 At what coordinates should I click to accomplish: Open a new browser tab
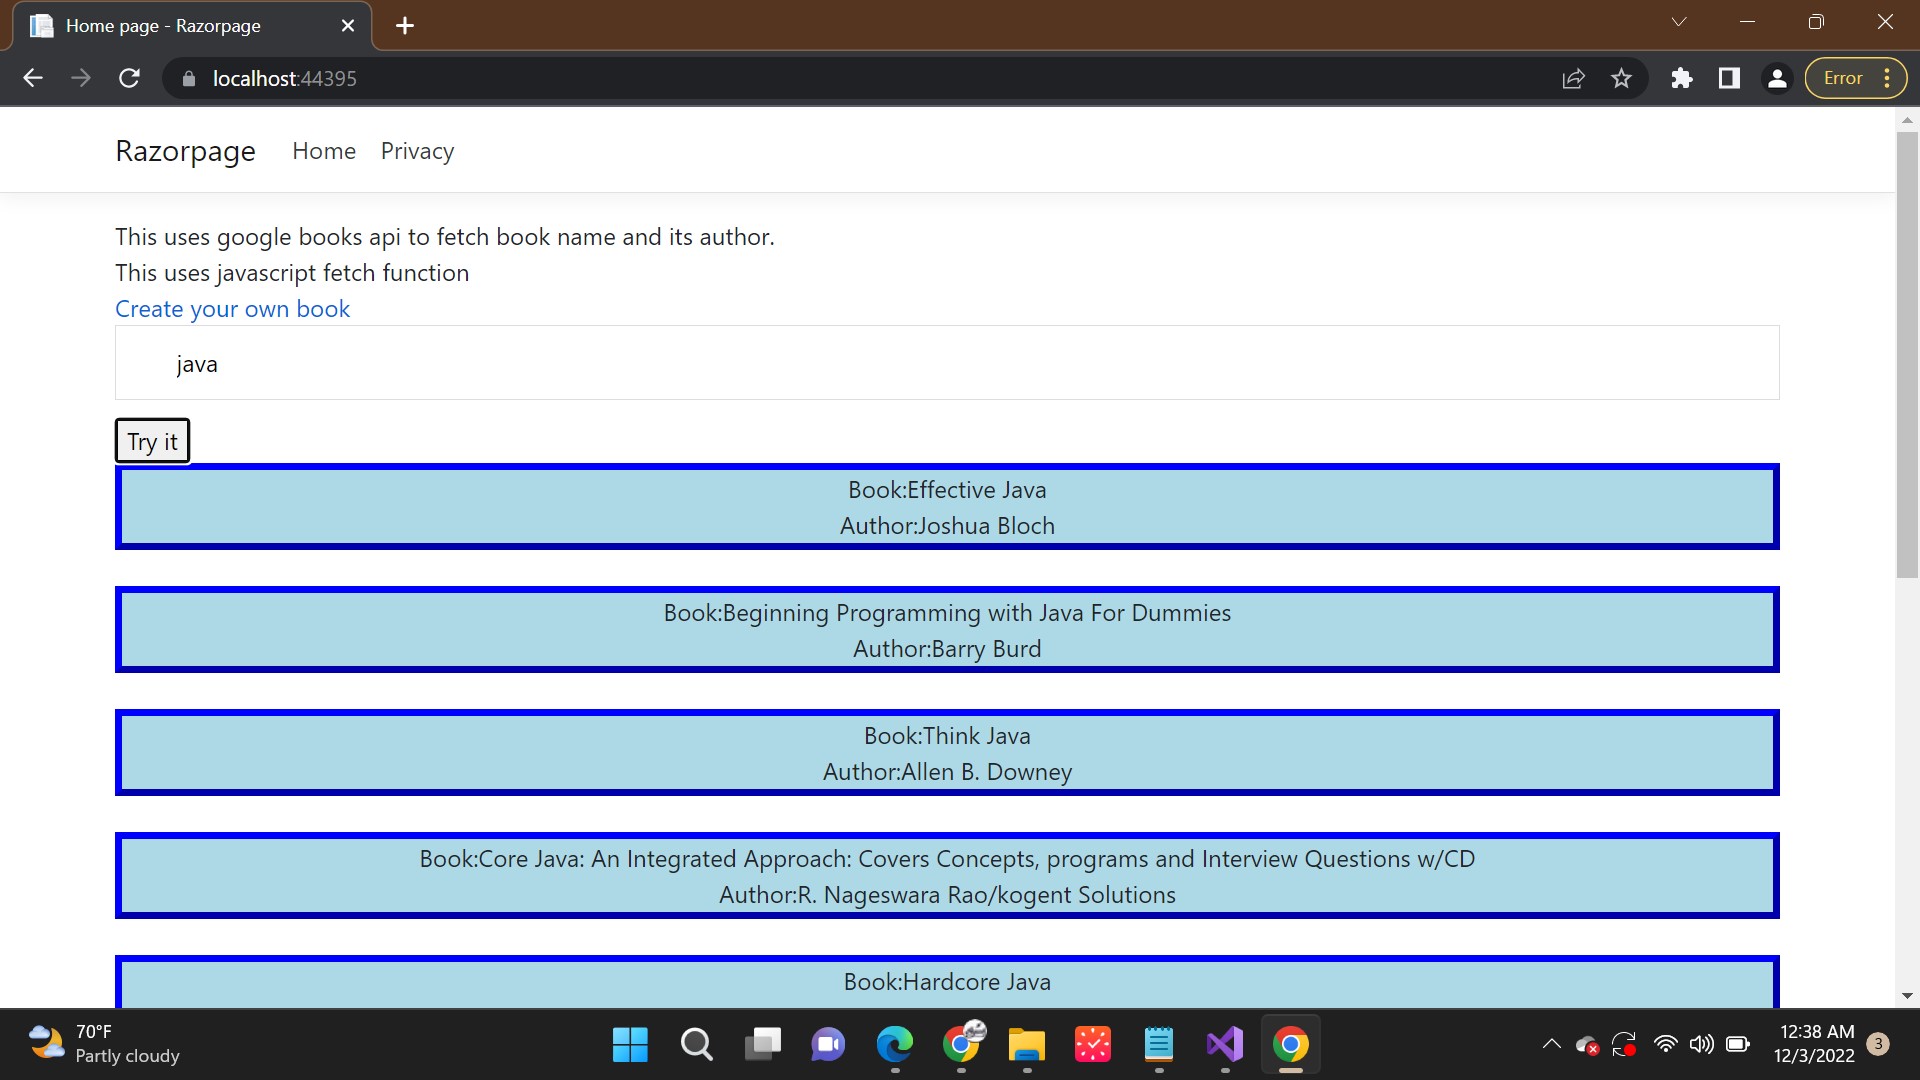coord(405,26)
